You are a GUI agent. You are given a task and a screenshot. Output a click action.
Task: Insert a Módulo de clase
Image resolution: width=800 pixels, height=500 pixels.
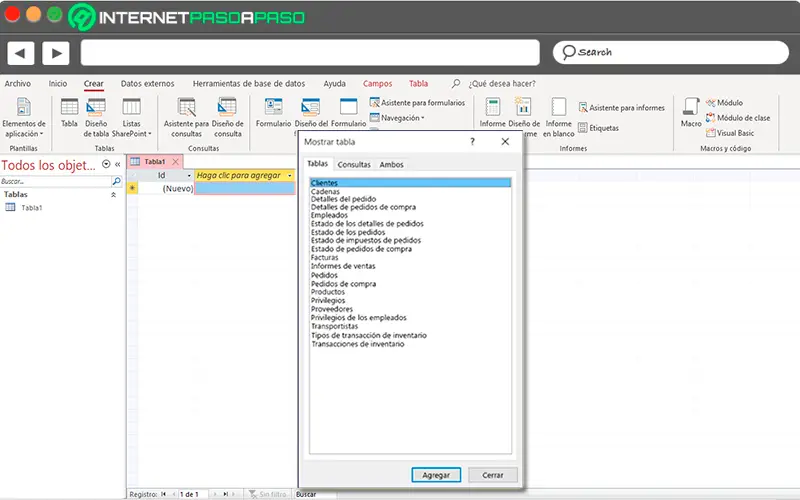738,118
